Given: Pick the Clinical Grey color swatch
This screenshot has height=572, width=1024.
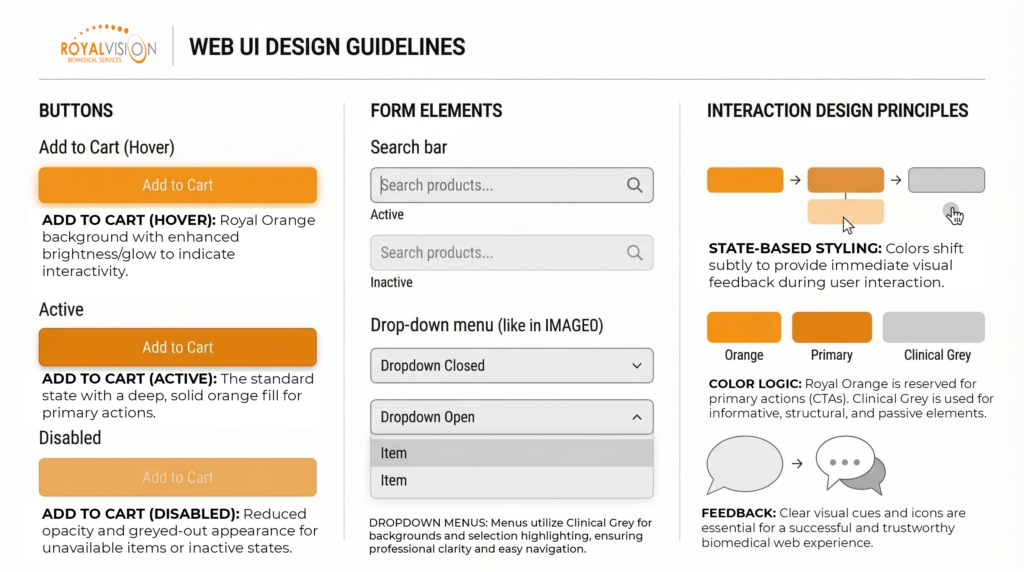Looking at the screenshot, I should click(933, 328).
